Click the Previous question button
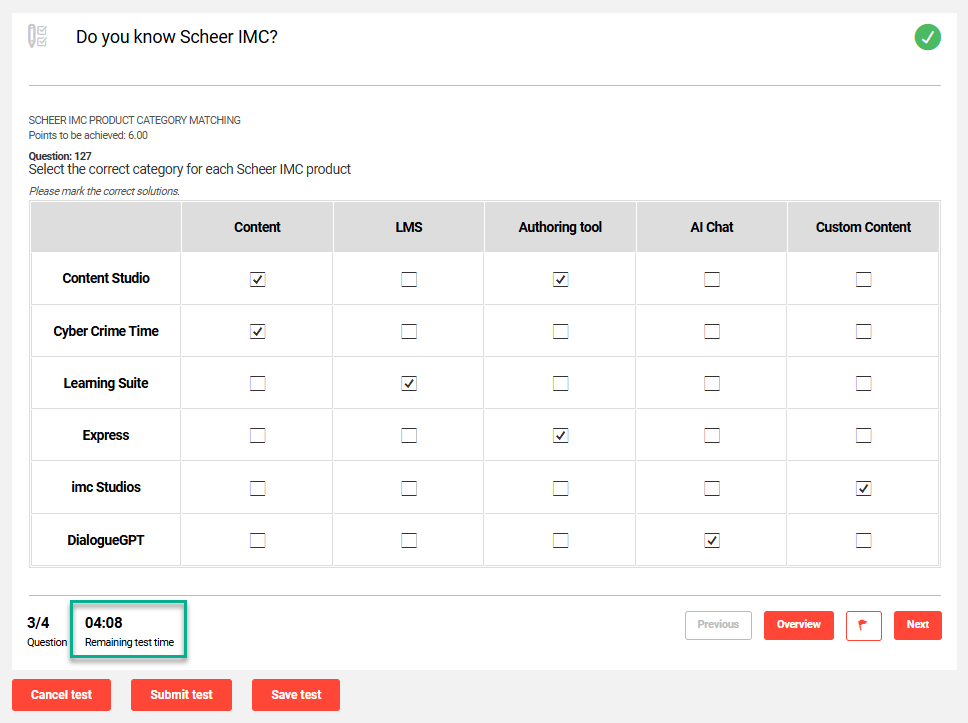The image size is (968, 723). (x=718, y=625)
